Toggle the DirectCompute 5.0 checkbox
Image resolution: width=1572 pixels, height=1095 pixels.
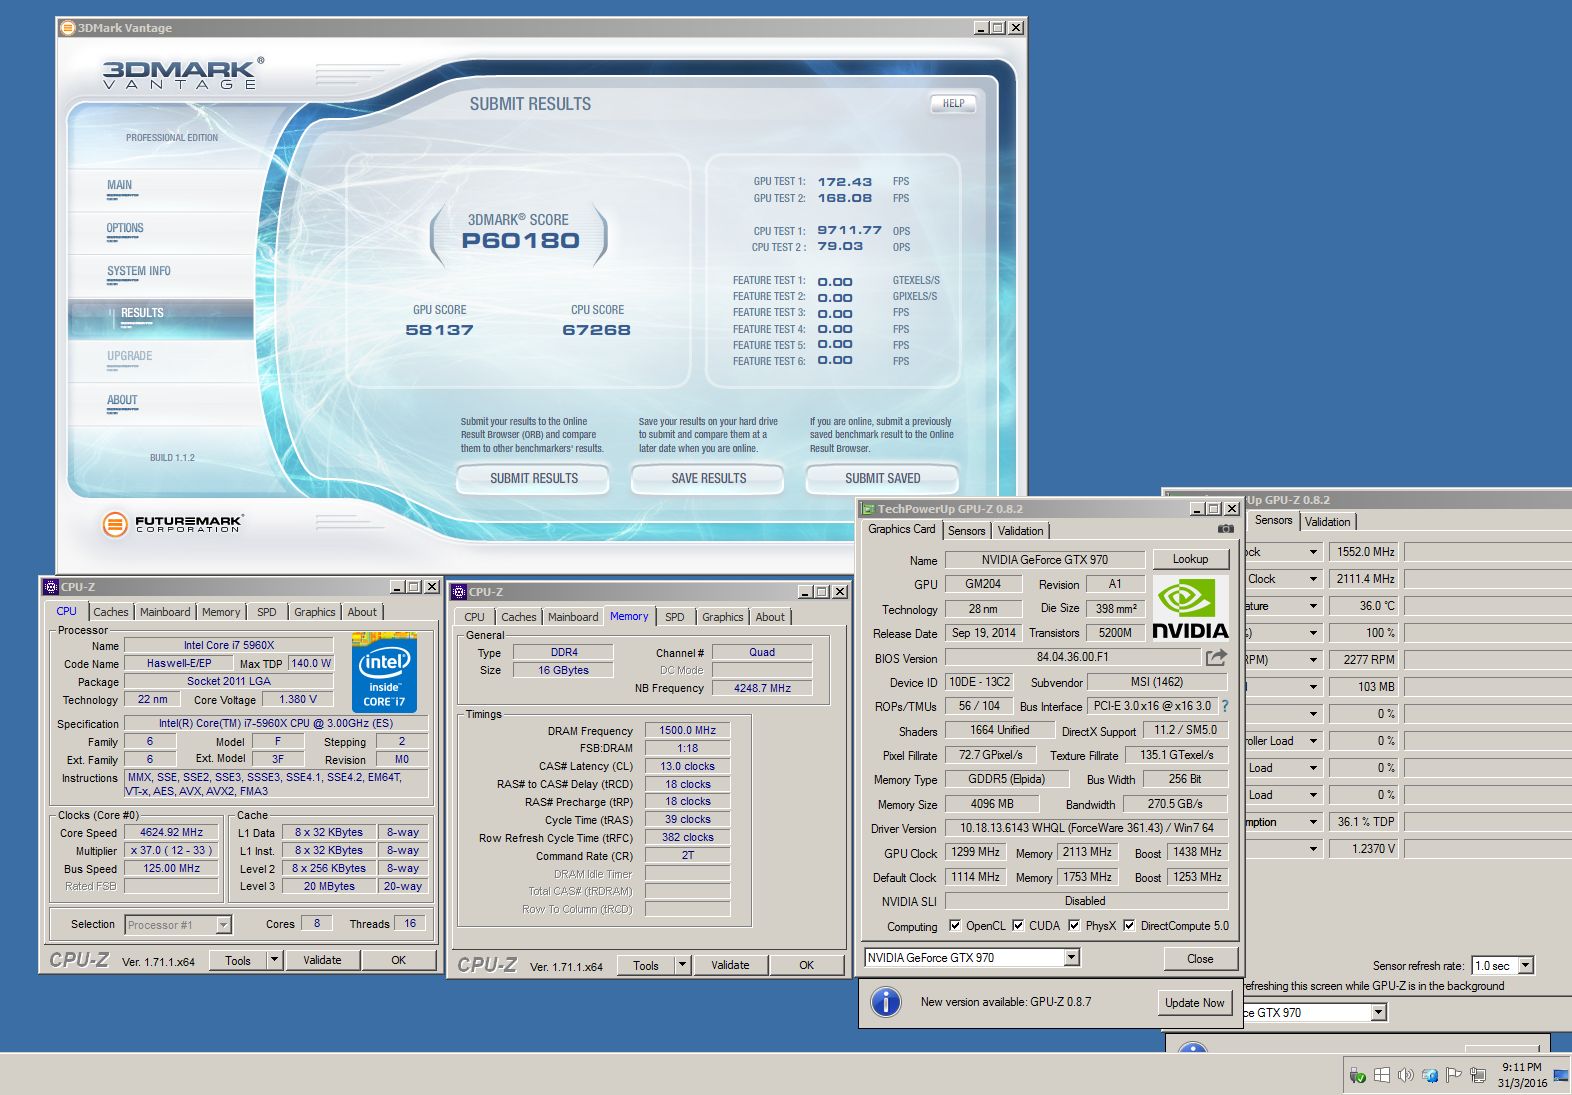point(1129,926)
